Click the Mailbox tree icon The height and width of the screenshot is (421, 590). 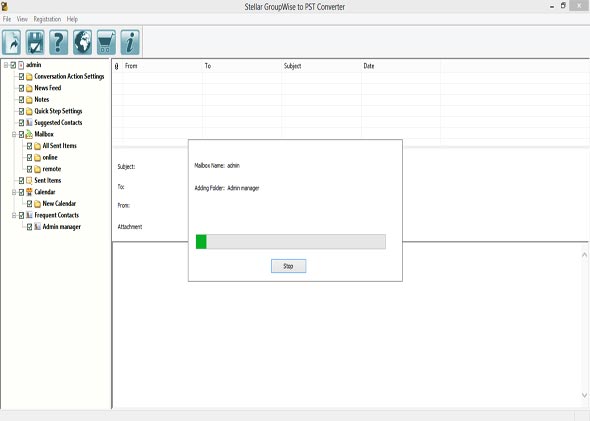click(29, 134)
